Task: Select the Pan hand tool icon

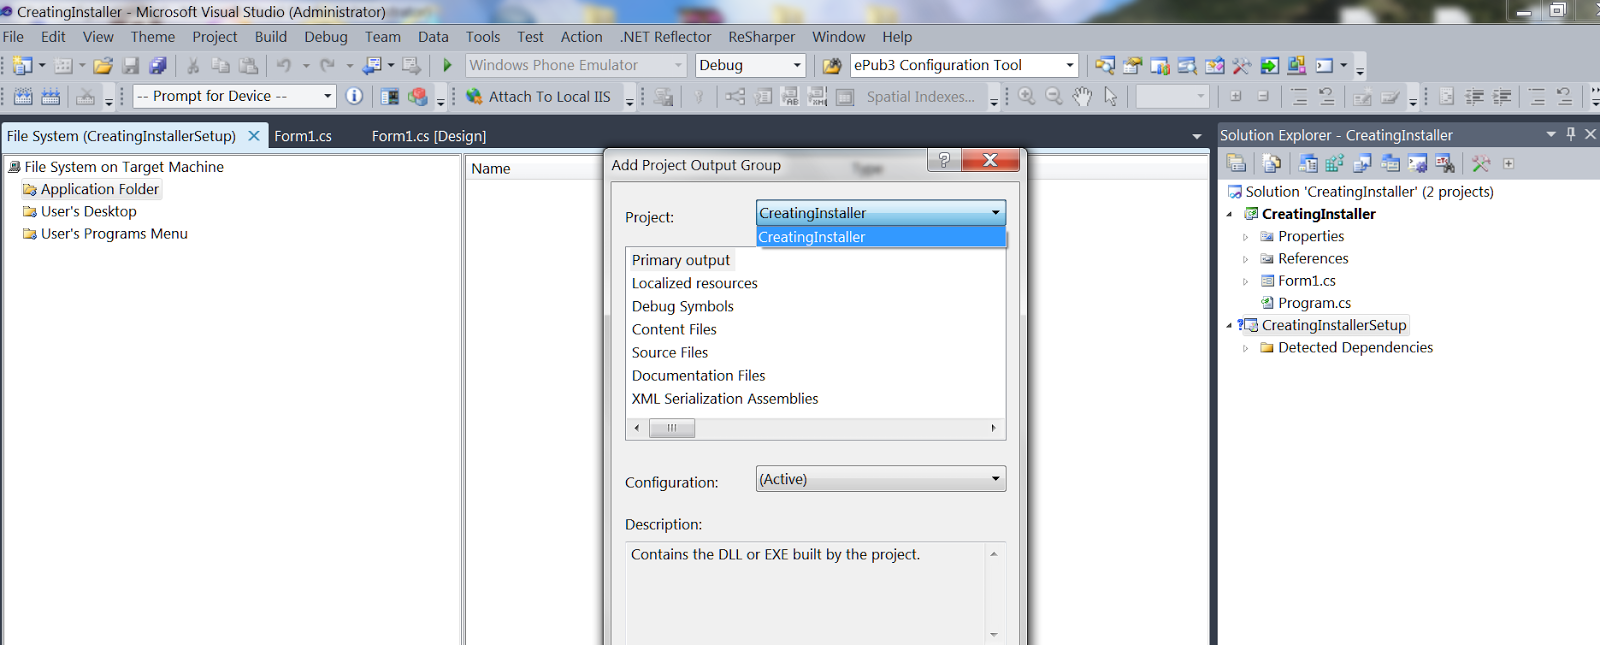Action: click(1082, 97)
